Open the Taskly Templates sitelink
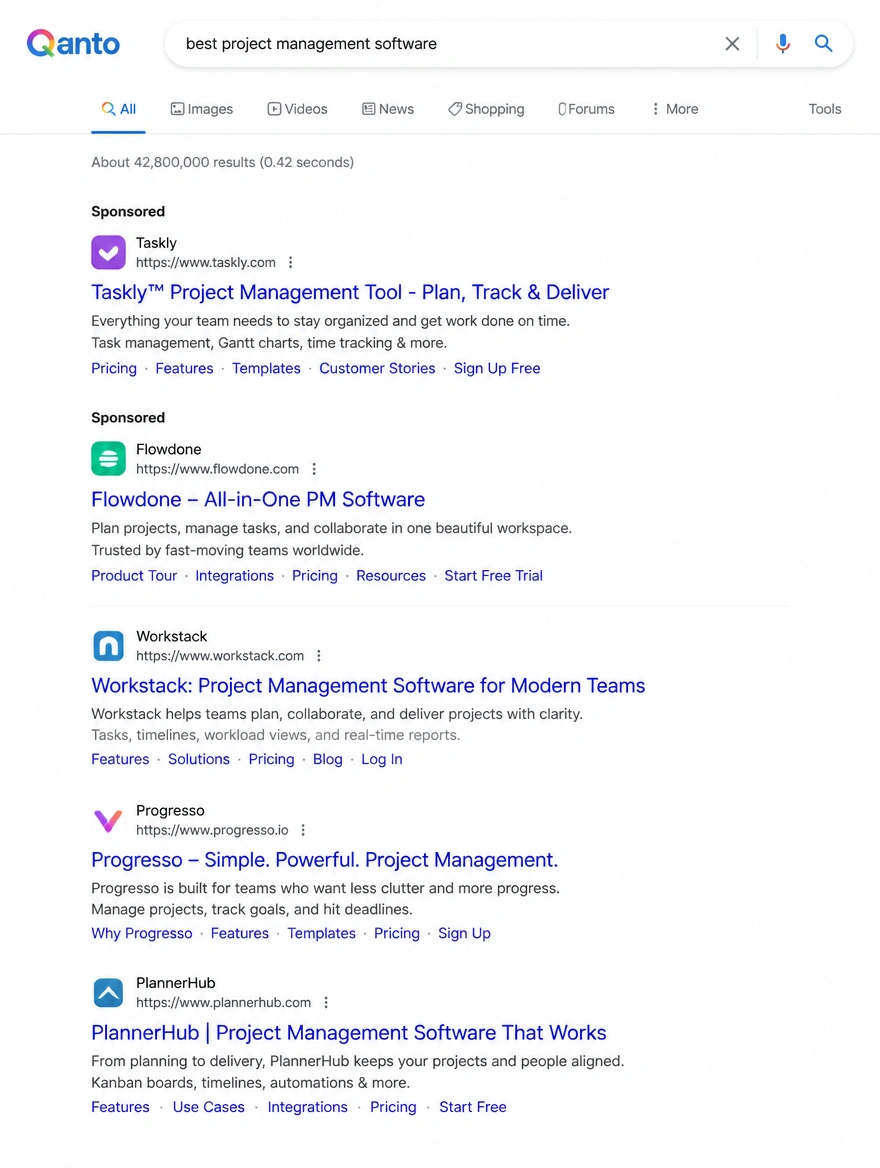 (x=266, y=368)
